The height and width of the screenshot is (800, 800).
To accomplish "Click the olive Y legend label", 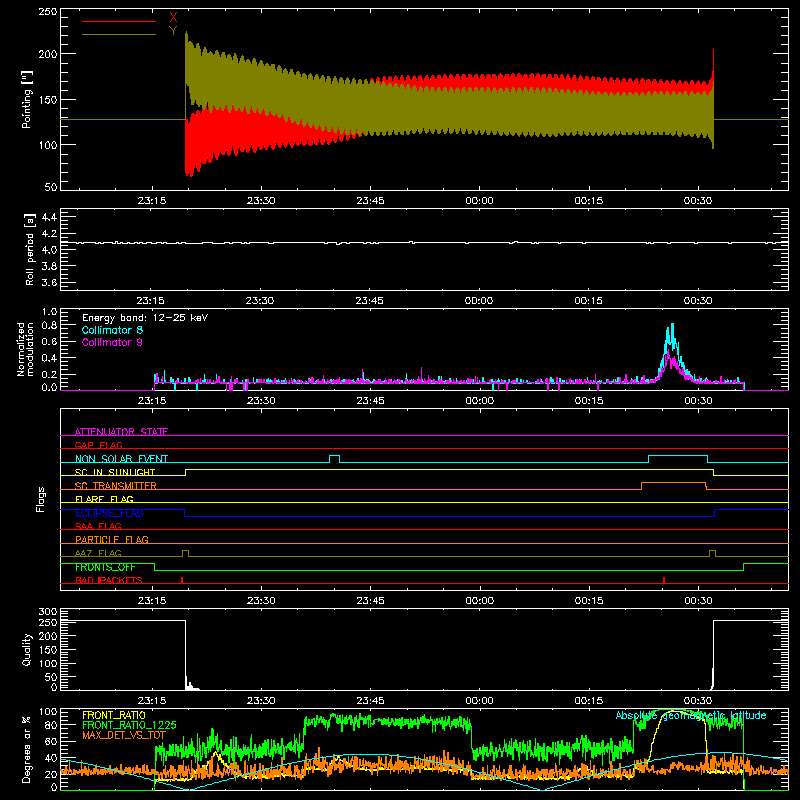I will click(173, 31).
